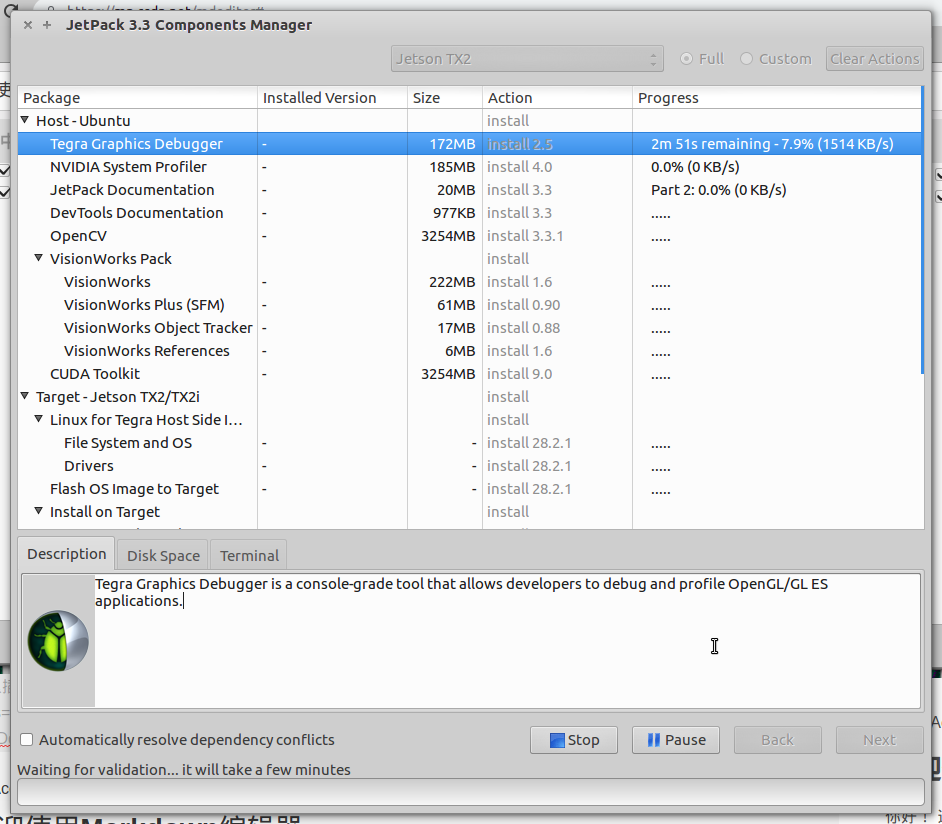942x824 pixels.
Task: Click 'Waiting for validation' status text
Action: coord(184,769)
